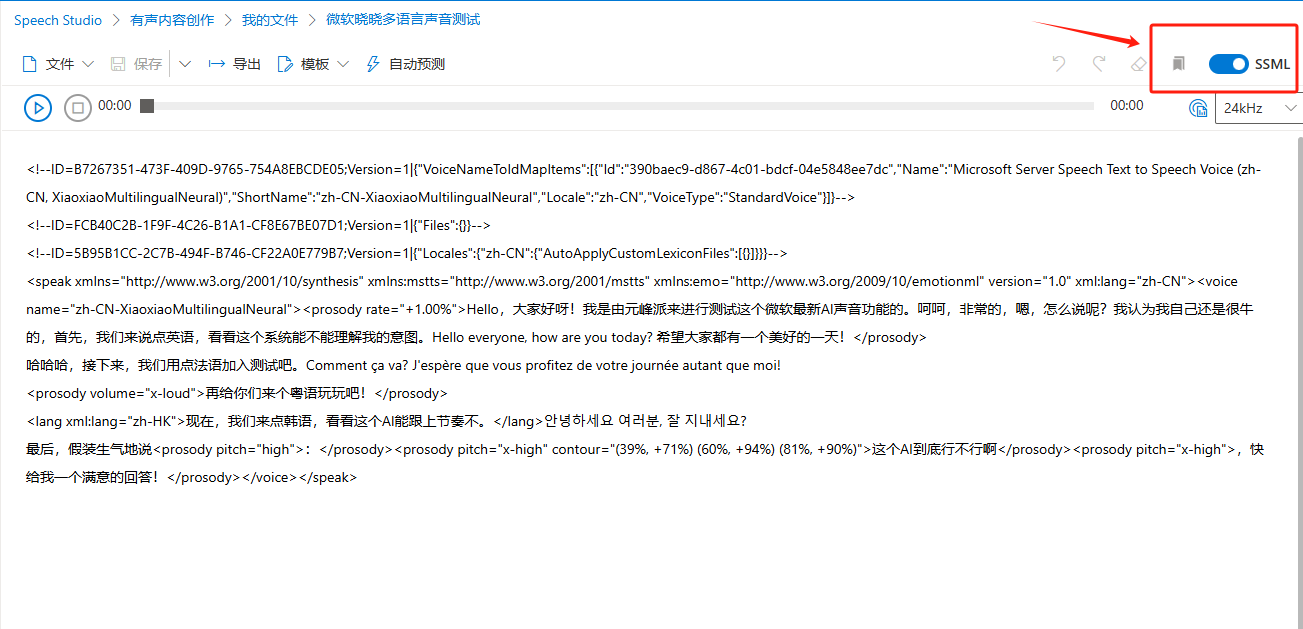
Task: Click the 导出 export button
Action: coord(234,64)
